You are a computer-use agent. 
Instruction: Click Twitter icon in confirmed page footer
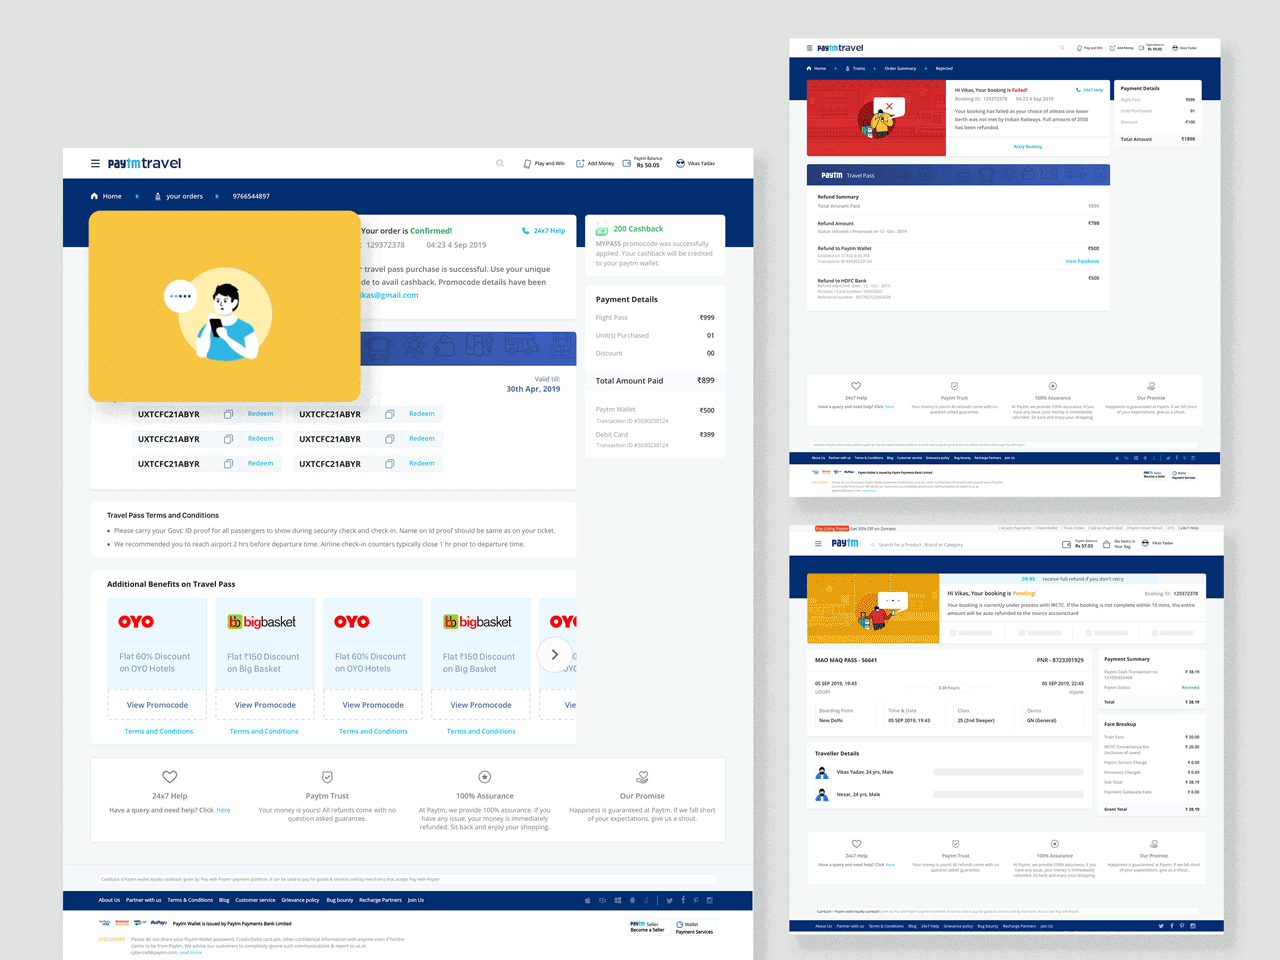pos(669,900)
